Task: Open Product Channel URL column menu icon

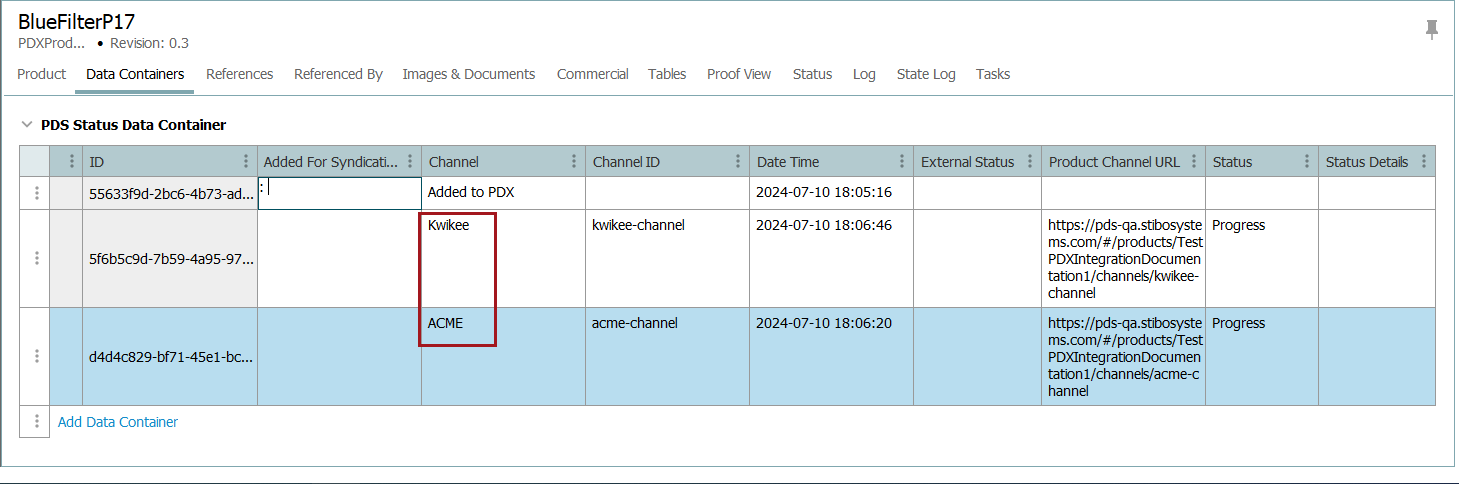Action: click(x=1194, y=162)
